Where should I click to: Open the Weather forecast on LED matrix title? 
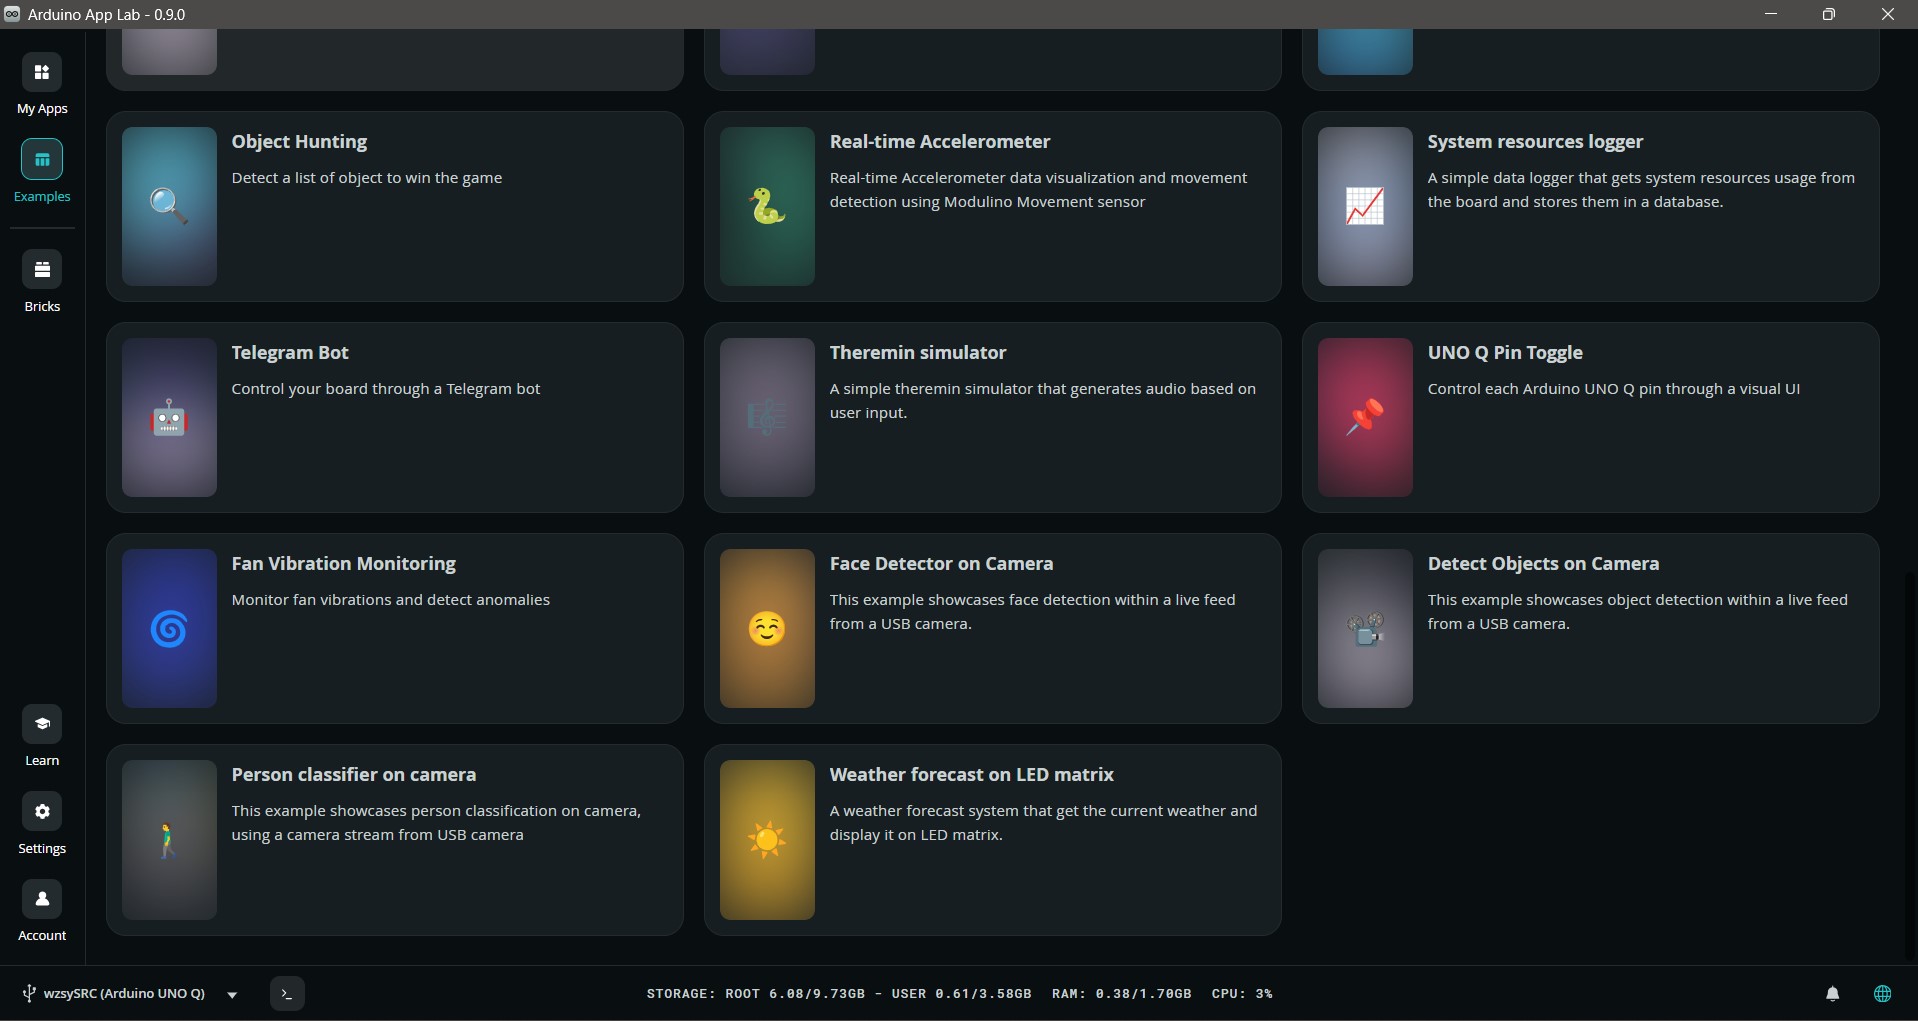pos(971,775)
